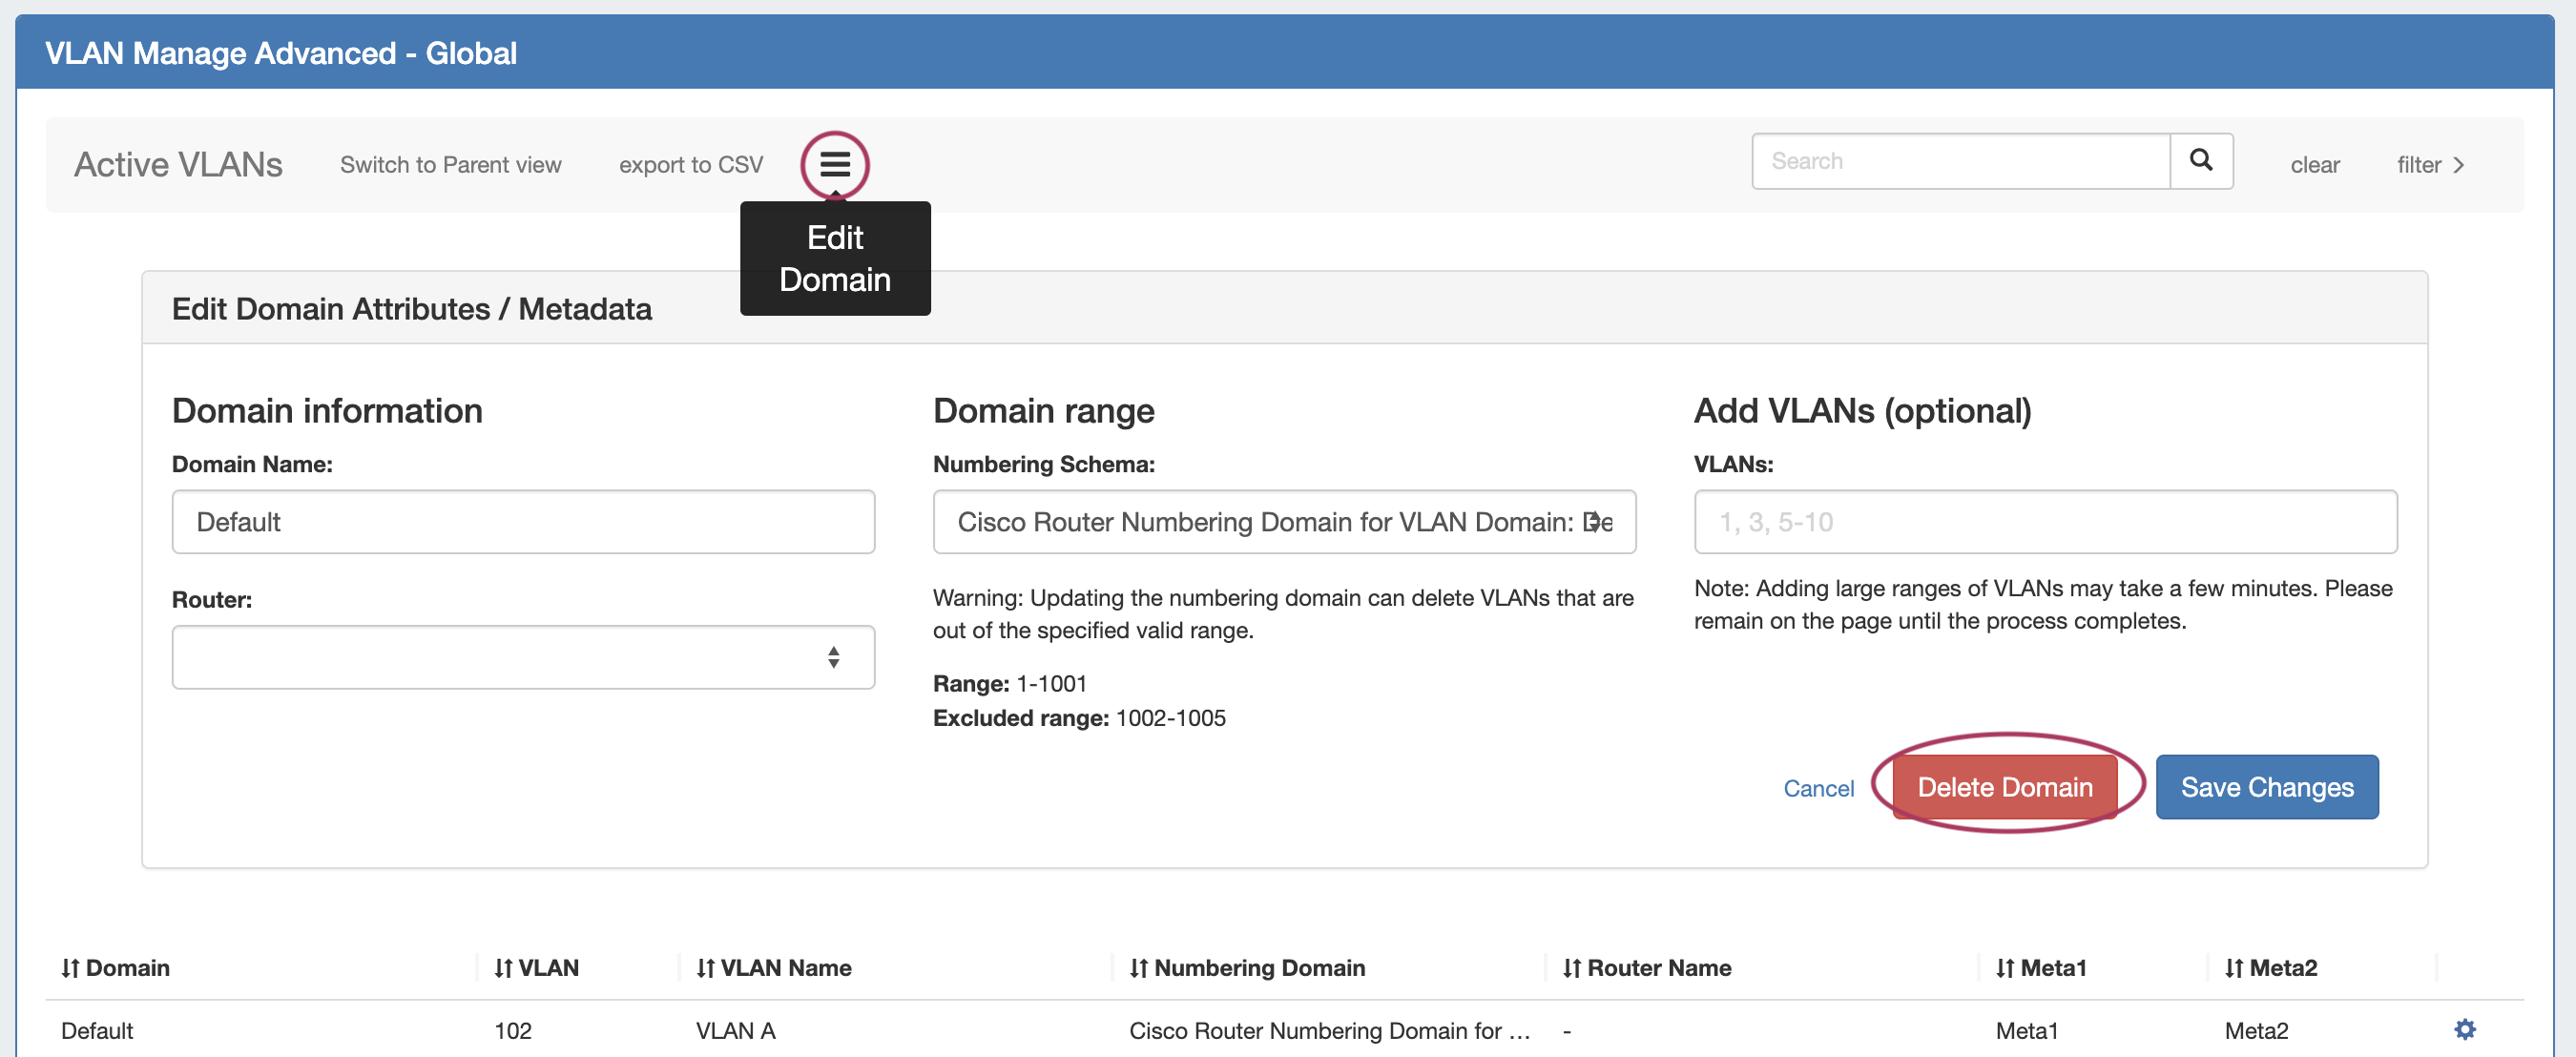This screenshot has width=2576, height=1057.
Task: Click the magnifying glass search icon
Action: pyautogui.click(x=2200, y=161)
